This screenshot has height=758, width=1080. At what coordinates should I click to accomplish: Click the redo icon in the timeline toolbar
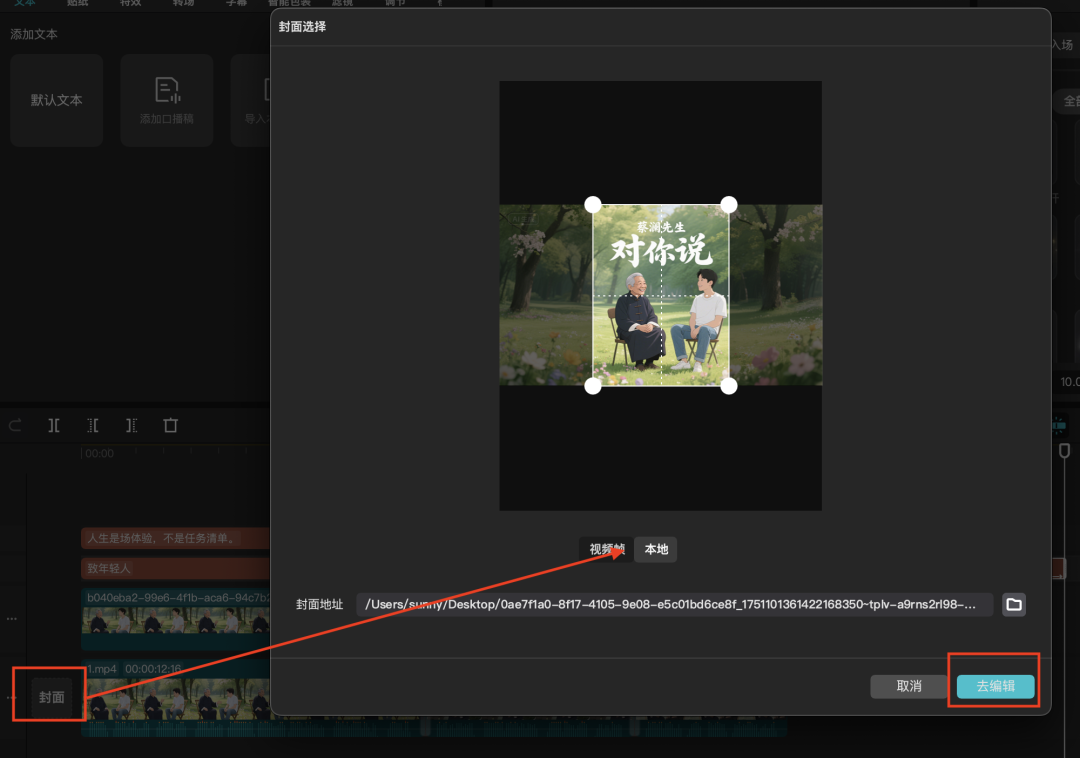click(x=14, y=425)
